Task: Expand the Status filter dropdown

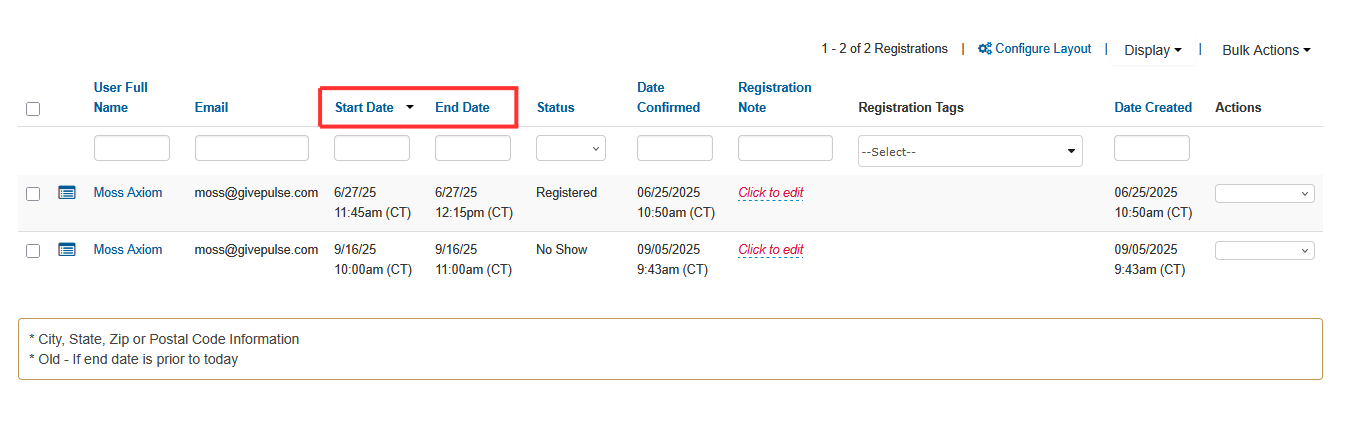Action: pos(571,148)
